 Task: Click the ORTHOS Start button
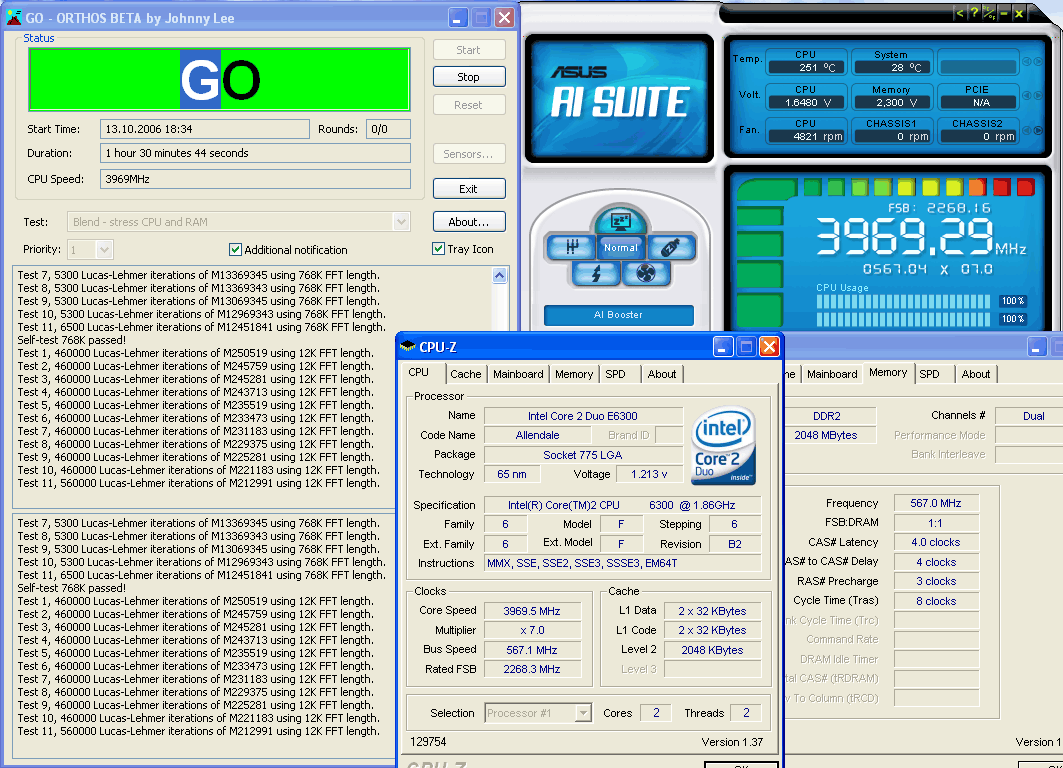coord(468,49)
